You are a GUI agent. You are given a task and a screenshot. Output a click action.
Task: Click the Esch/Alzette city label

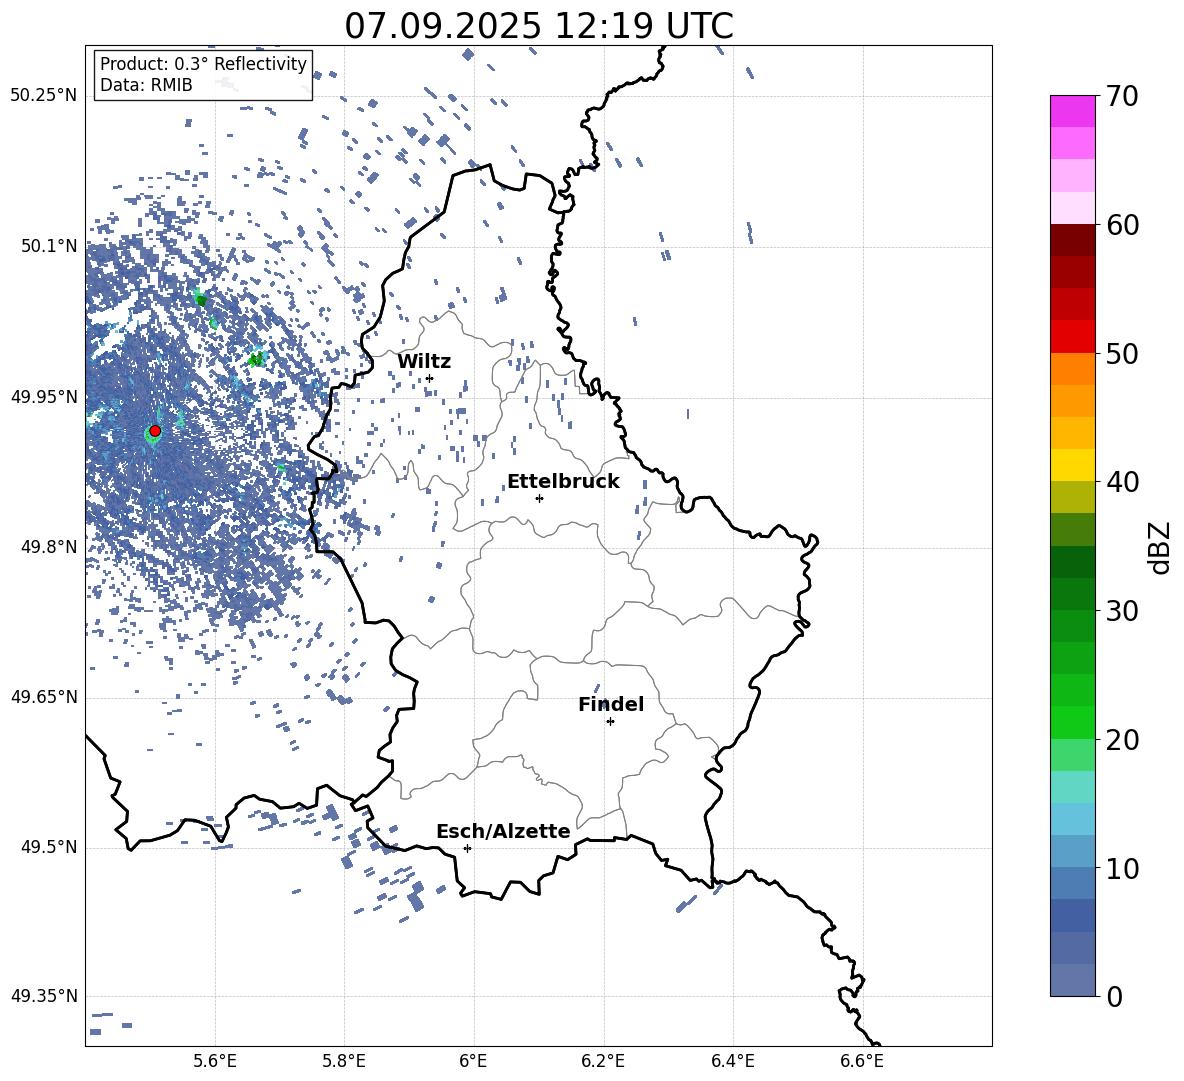tap(503, 832)
